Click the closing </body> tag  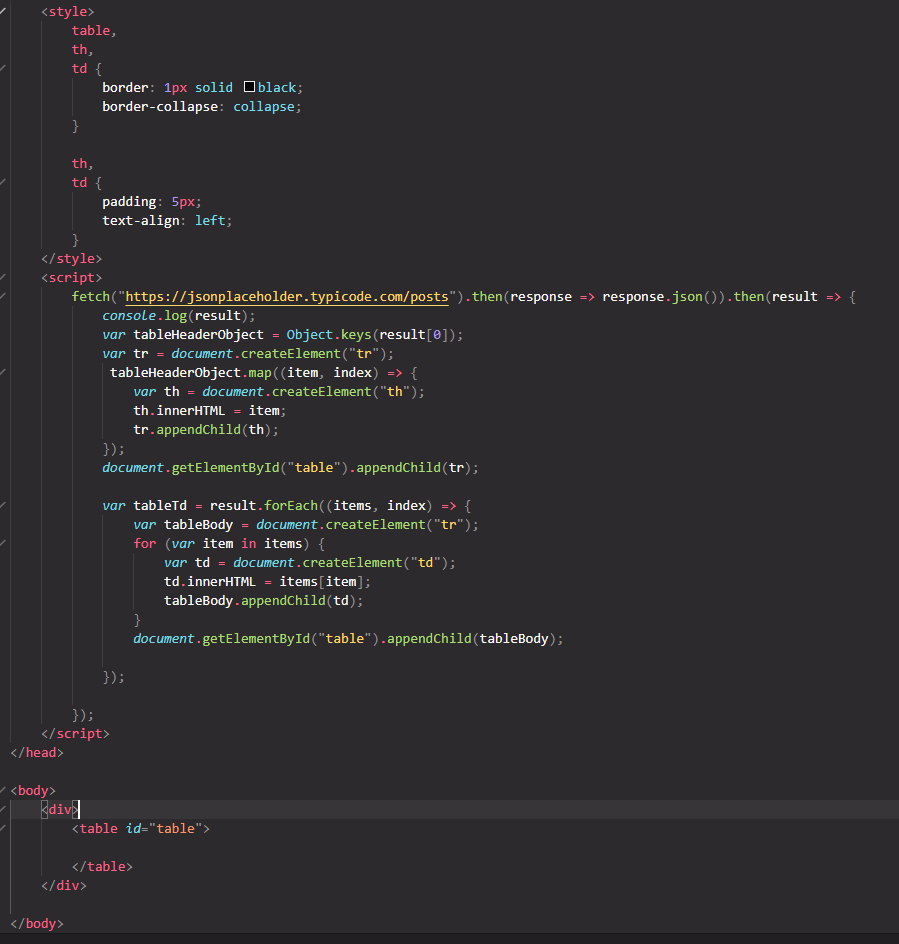tap(37, 924)
